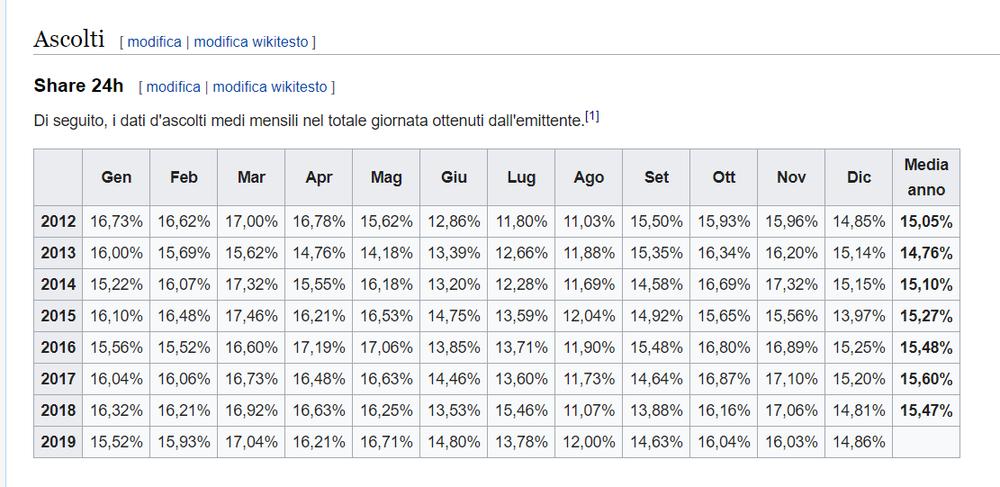1000x487 pixels.
Task: Select the 2017 yearly average 15,60% cell
Action: [x=925, y=378]
